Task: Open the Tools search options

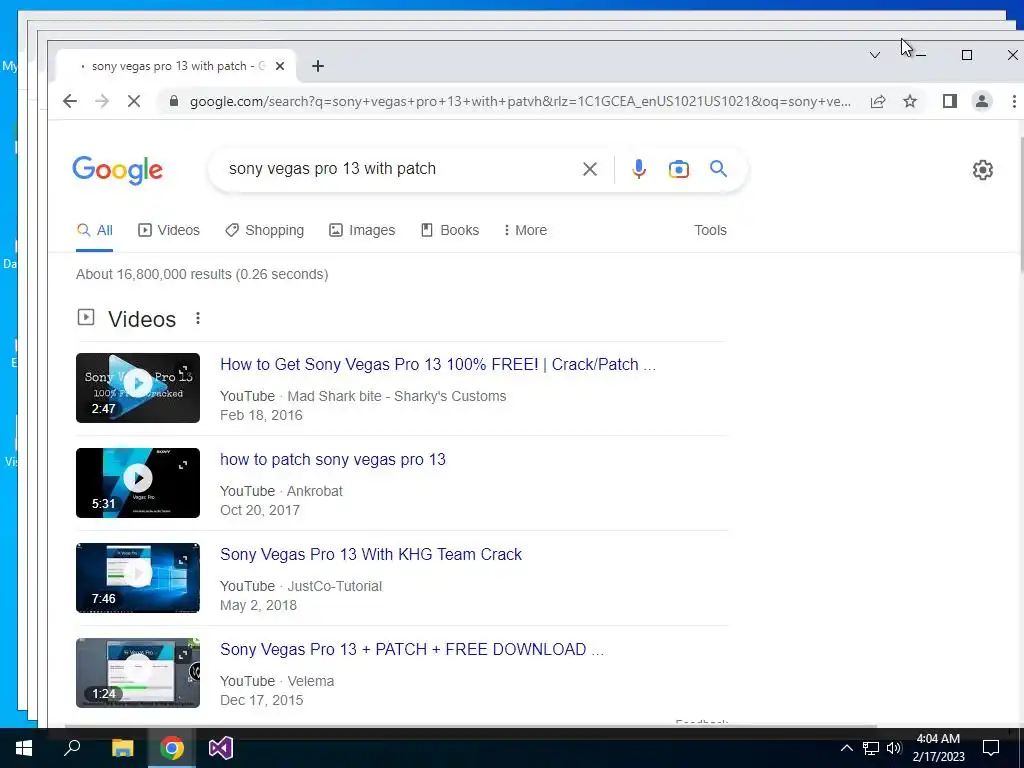Action: pyautogui.click(x=710, y=230)
